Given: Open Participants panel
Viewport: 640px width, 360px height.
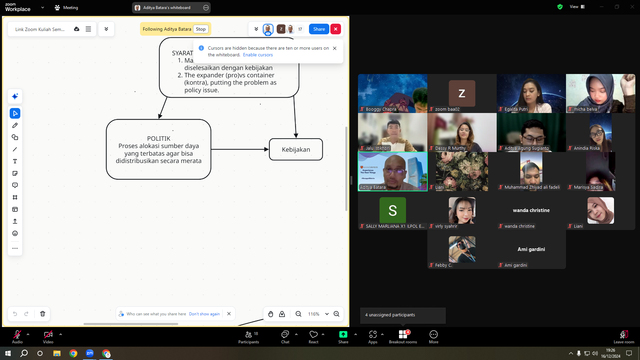Looking at the screenshot, I should point(249,337).
